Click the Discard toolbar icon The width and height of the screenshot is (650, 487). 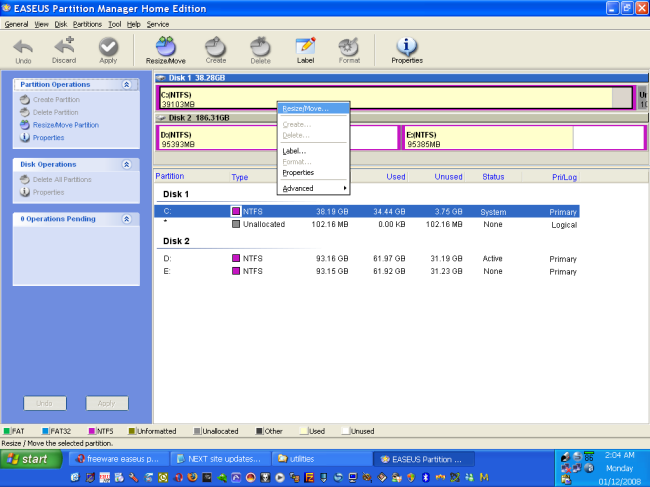64,51
